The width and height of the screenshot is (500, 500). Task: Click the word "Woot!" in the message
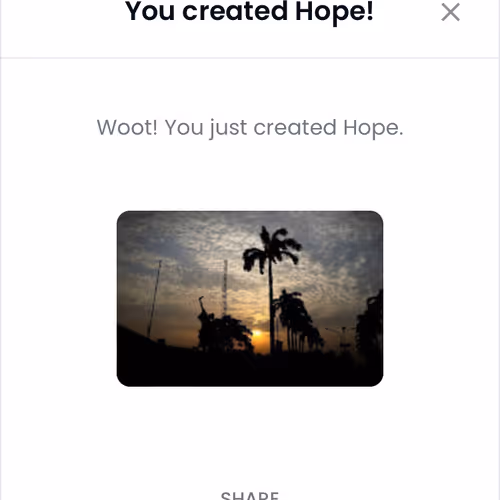click(127, 127)
